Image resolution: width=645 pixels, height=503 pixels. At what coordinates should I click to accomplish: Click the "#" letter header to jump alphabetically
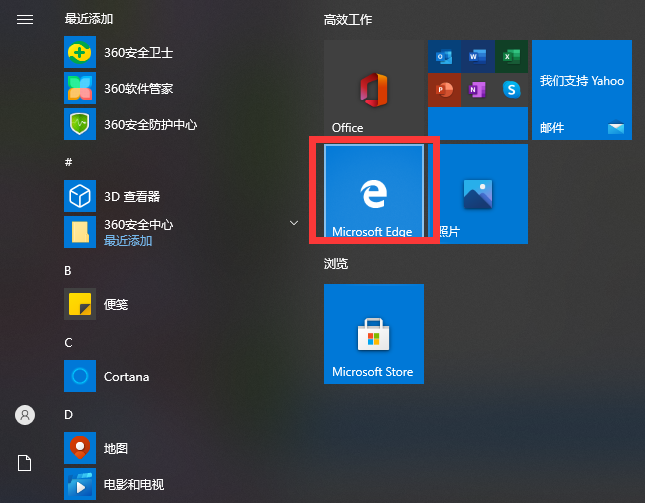[x=69, y=161]
